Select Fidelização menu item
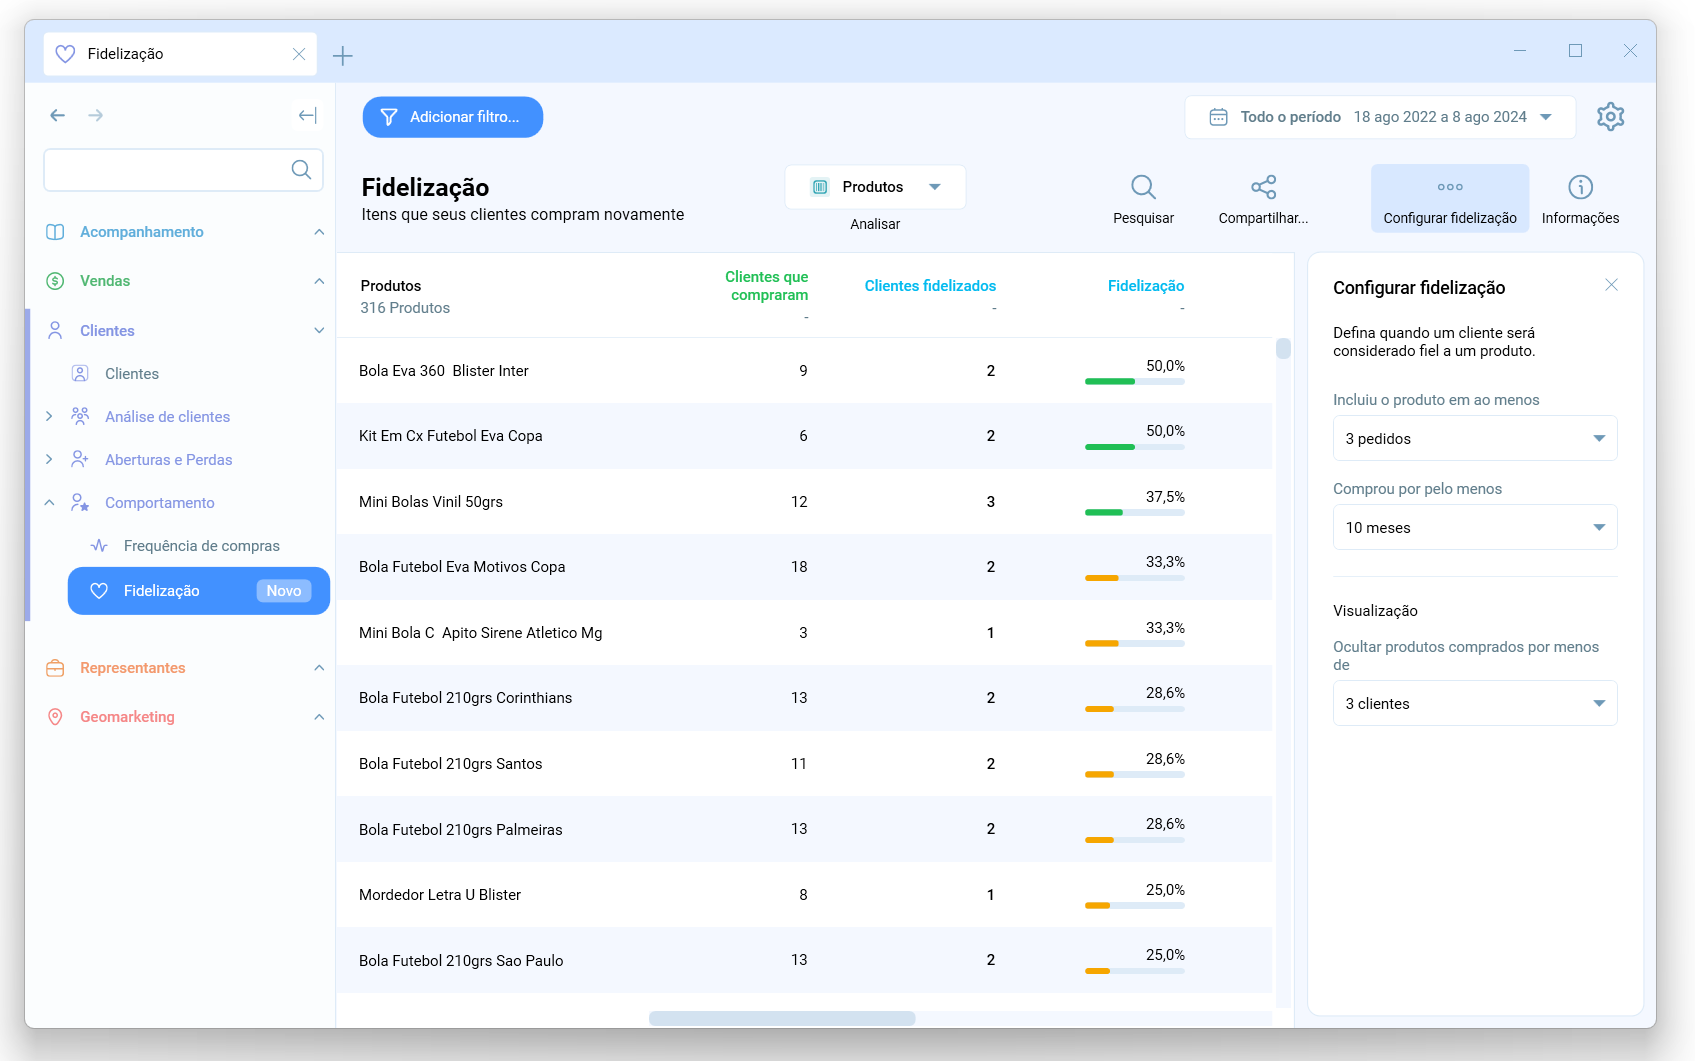Screen dimensions: 1695x1061 199,591
